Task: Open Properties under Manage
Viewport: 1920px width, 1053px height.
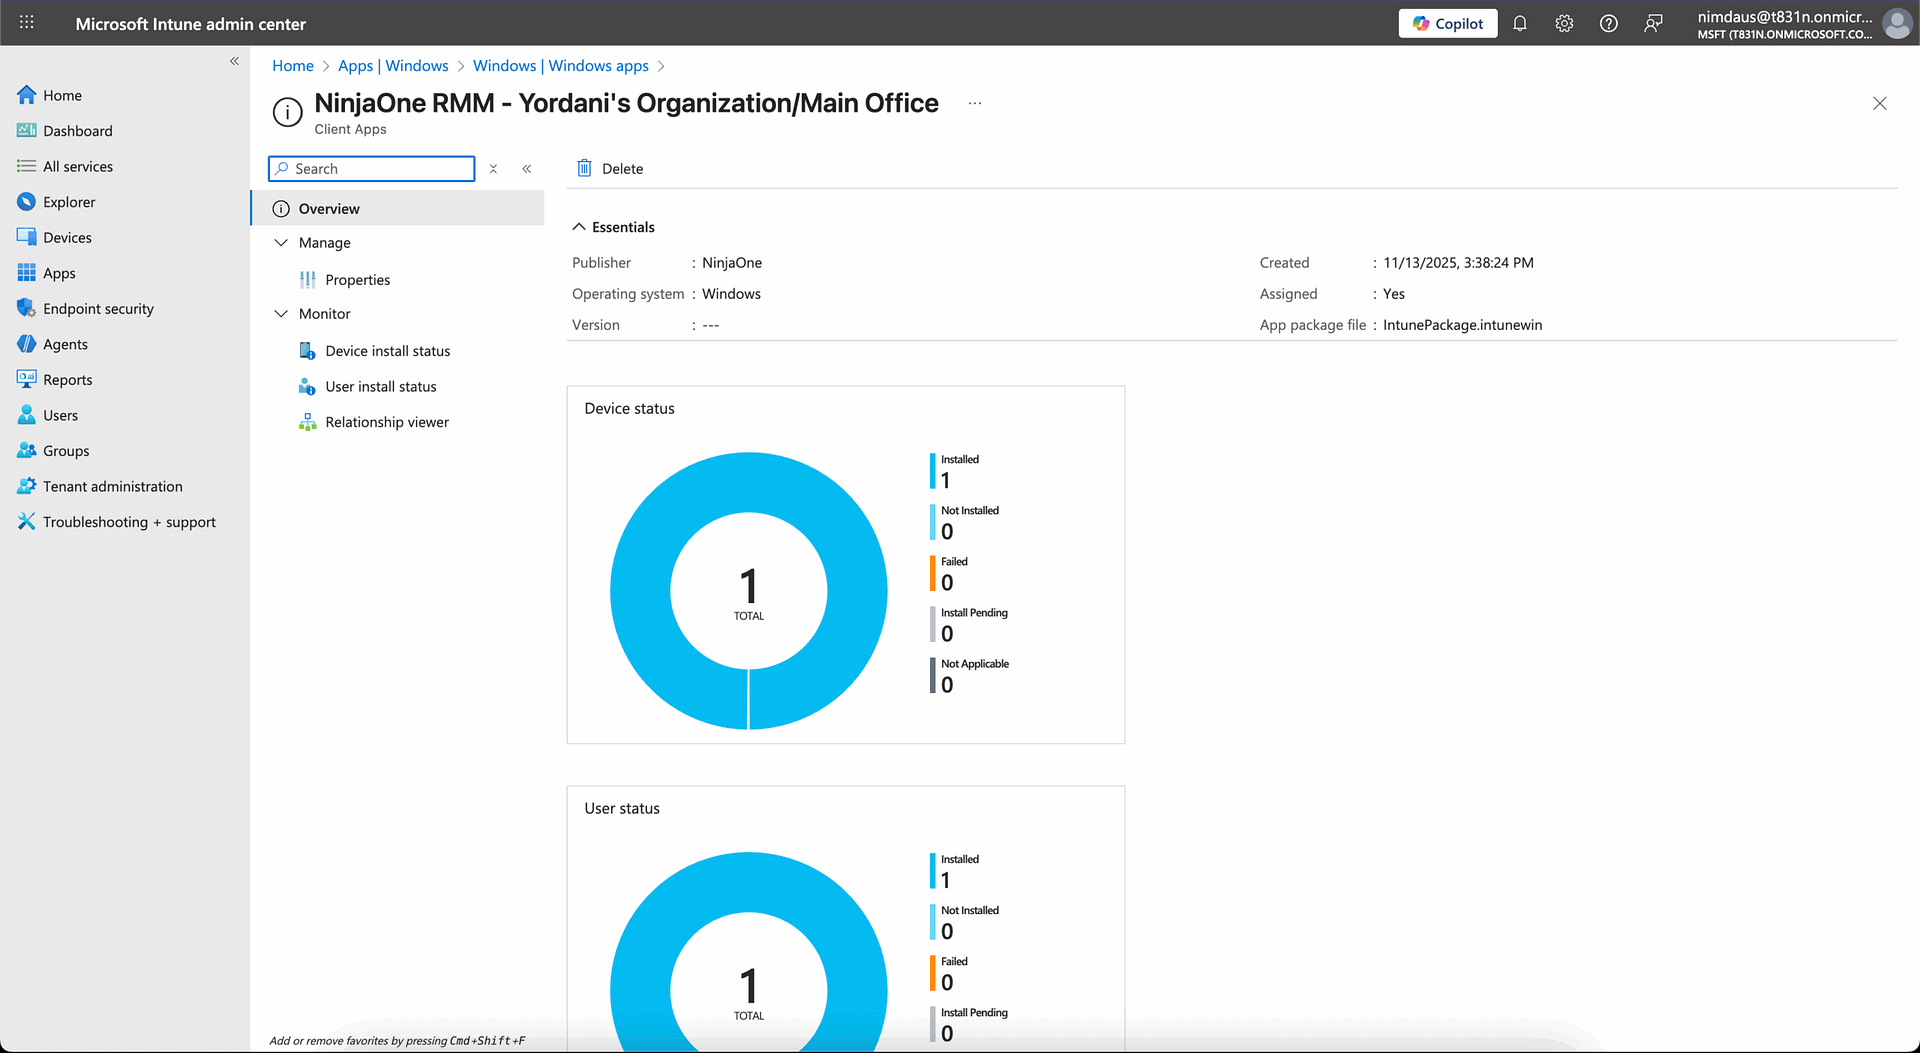Action: click(357, 280)
